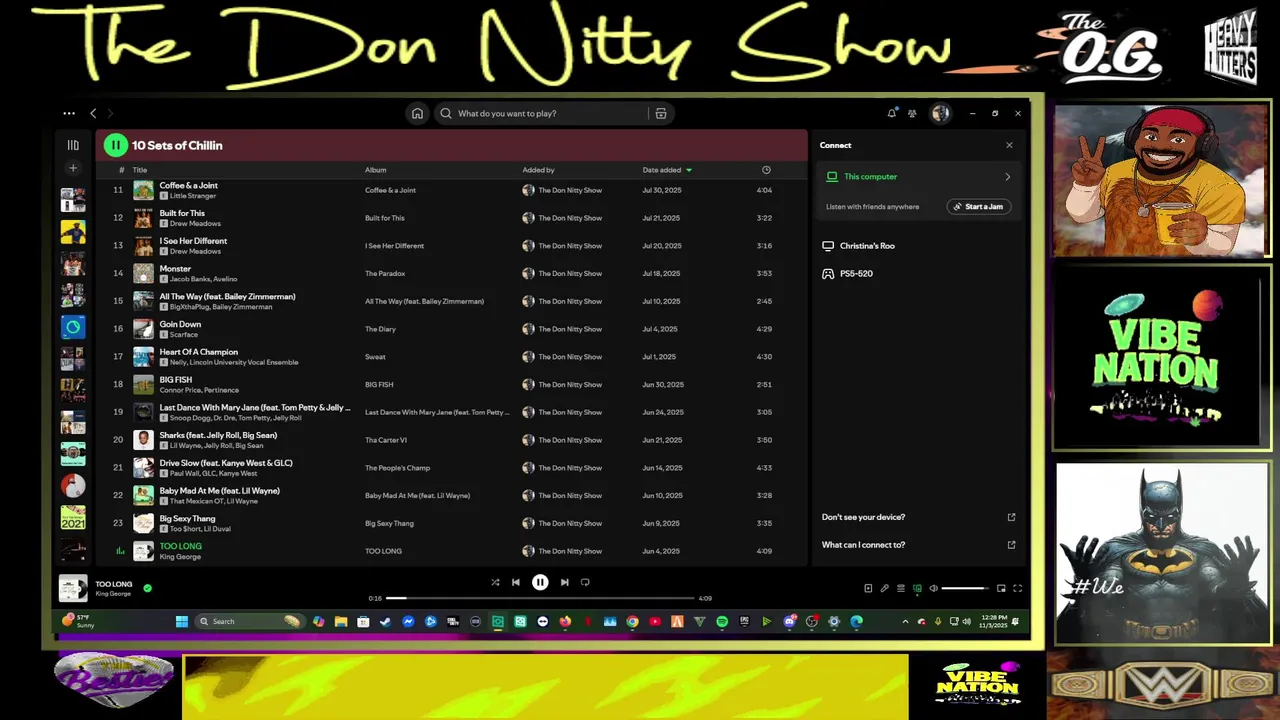The height and width of the screenshot is (720, 1280).
Task: Select track Coffee & a Joint
Action: tap(188, 185)
